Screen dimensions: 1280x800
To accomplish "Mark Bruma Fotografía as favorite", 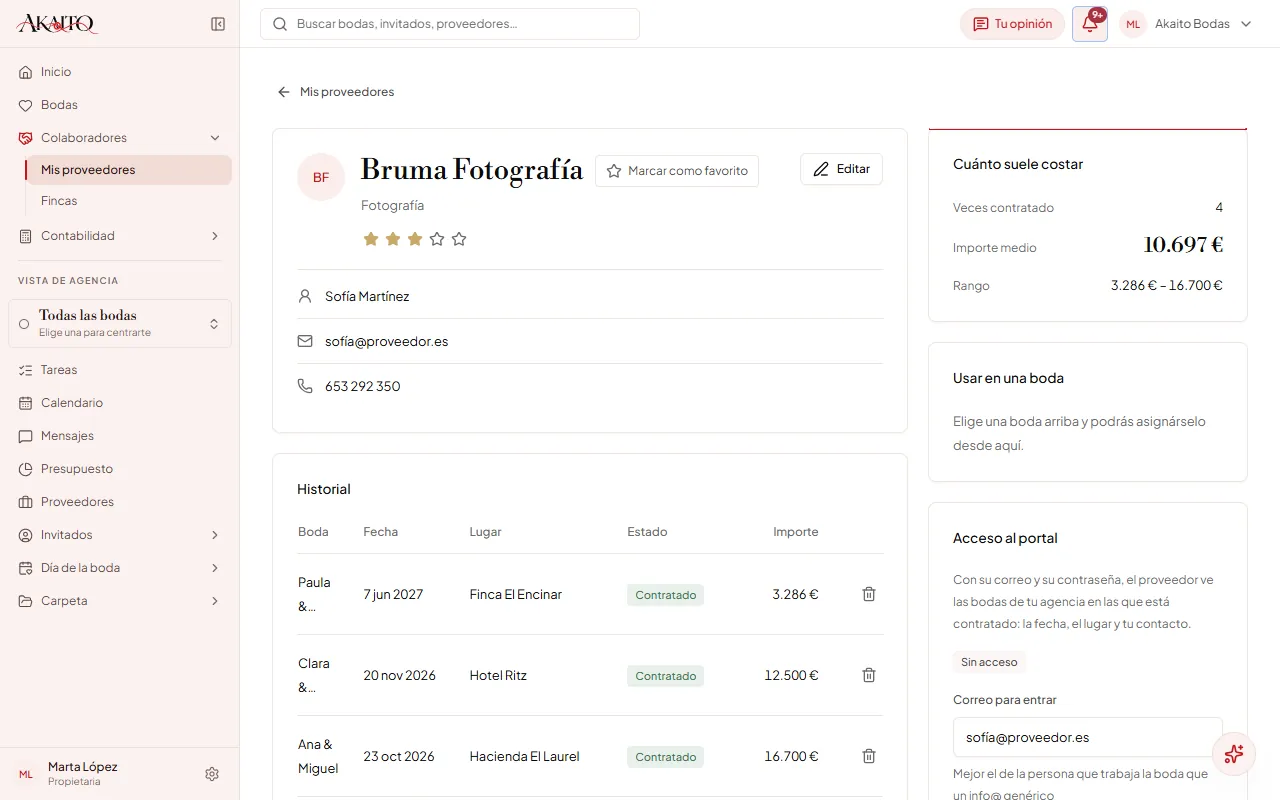I will [677, 171].
